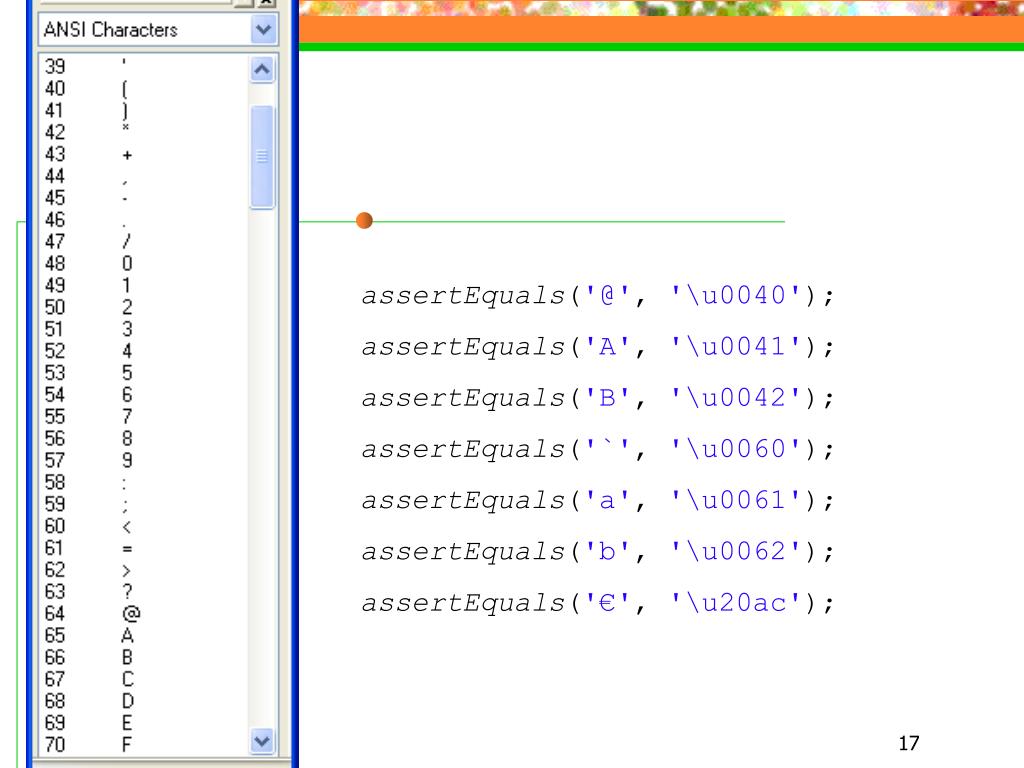Select row 53 digit 5
The width and height of the screenshot is (1024, 768).
click(x=144, y=373)
